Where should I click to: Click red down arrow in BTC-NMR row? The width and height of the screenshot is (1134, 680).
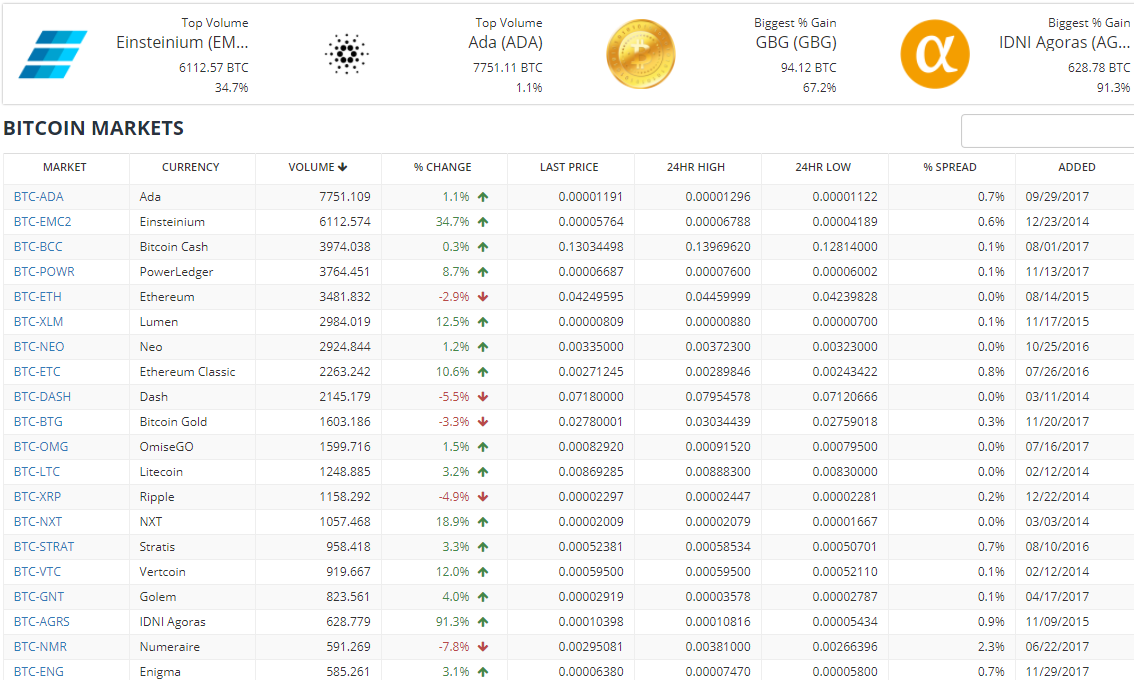click(483, 647)
